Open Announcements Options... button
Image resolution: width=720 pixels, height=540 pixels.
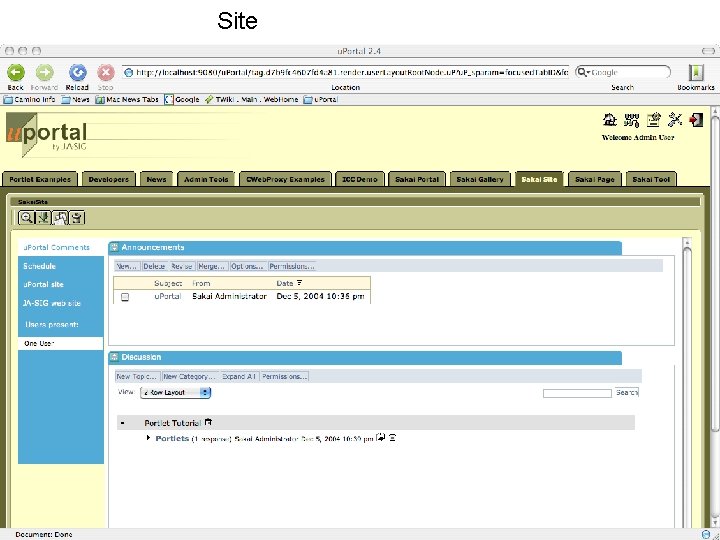[248, 266]
